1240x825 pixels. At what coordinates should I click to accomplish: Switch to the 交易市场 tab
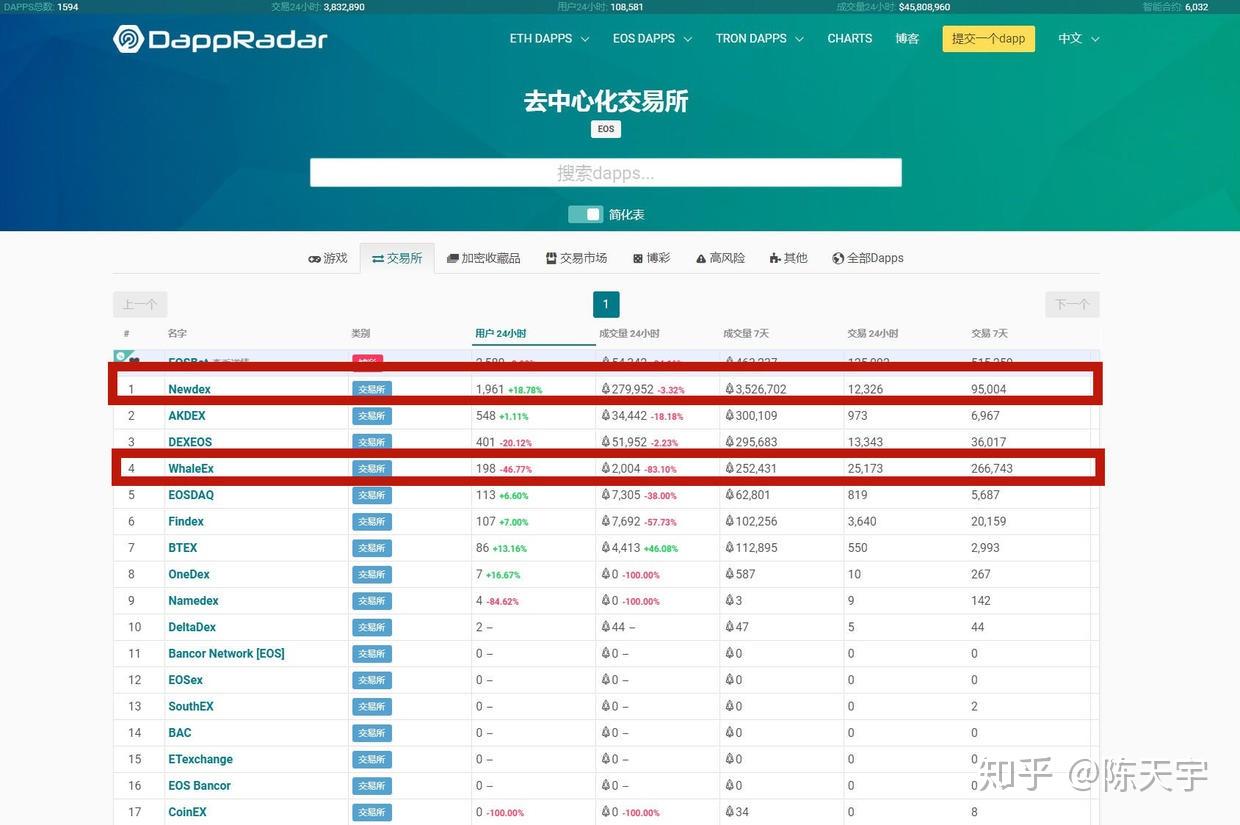[x=577, y=258]
